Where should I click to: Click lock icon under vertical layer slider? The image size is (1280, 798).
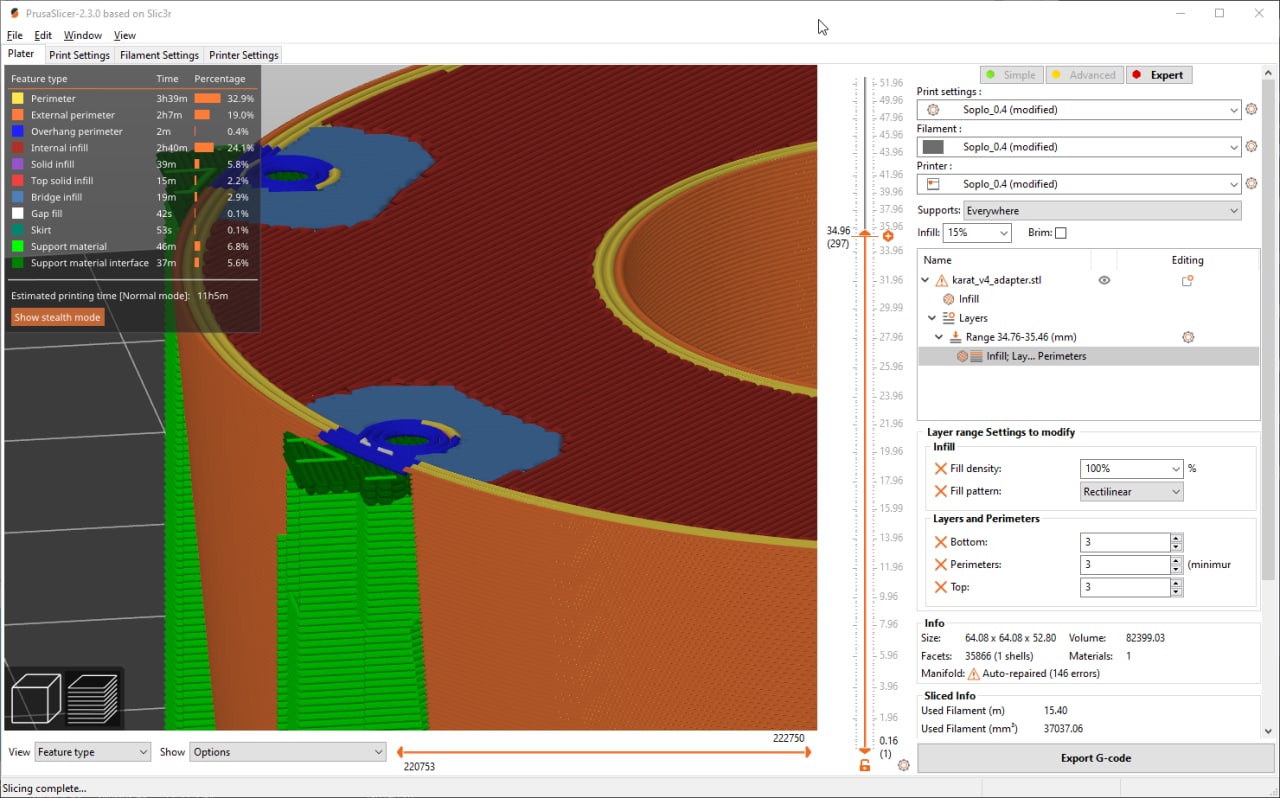point(865,765)
